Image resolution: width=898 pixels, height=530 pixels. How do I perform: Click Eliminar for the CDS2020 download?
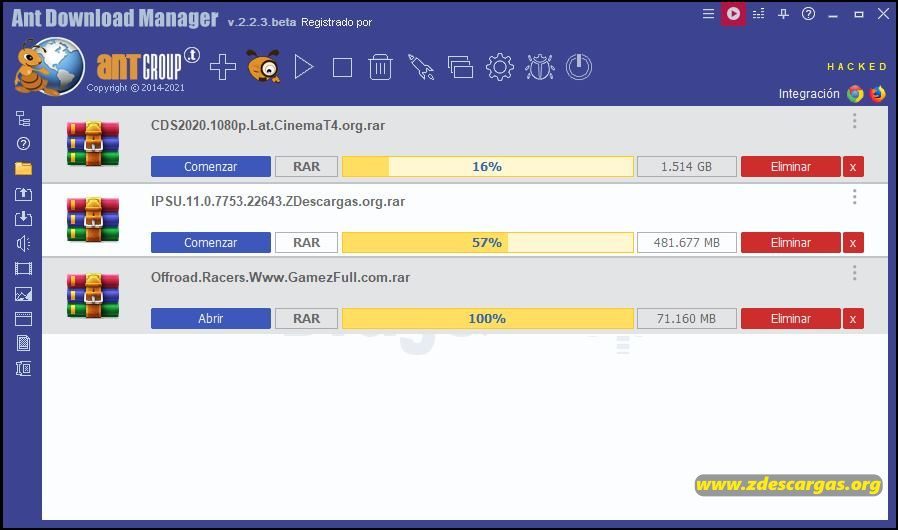(791, 167)
